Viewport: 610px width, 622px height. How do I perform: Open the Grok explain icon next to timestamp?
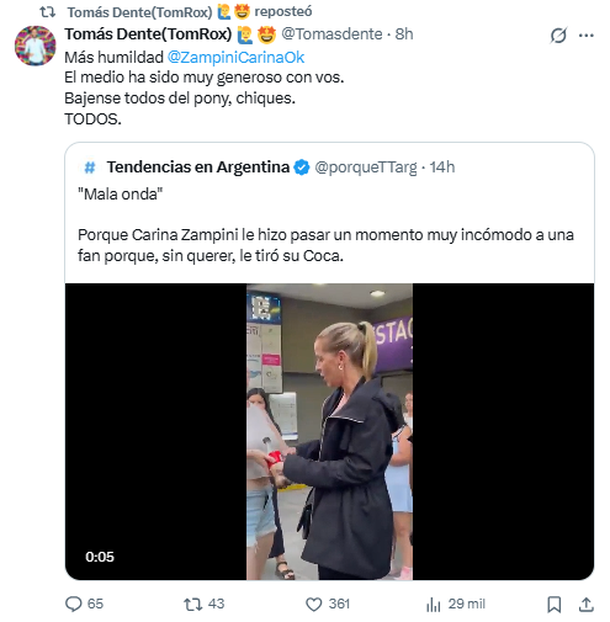click(559, 34)
